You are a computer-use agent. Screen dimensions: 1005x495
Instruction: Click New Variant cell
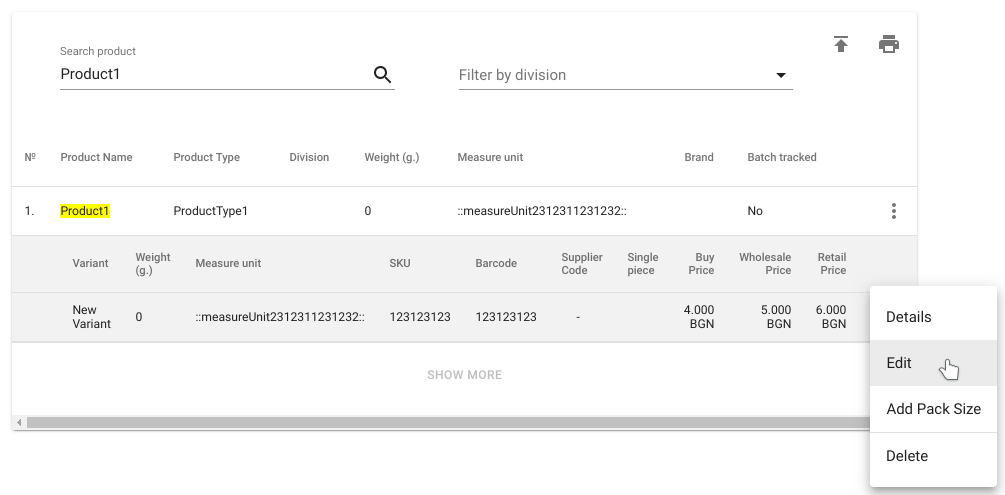coord(91,317)
